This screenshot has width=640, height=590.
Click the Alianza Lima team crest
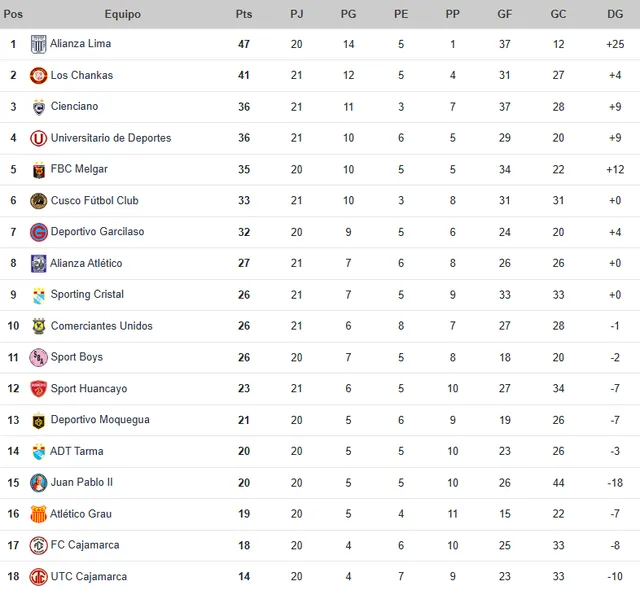click(38, 44)
